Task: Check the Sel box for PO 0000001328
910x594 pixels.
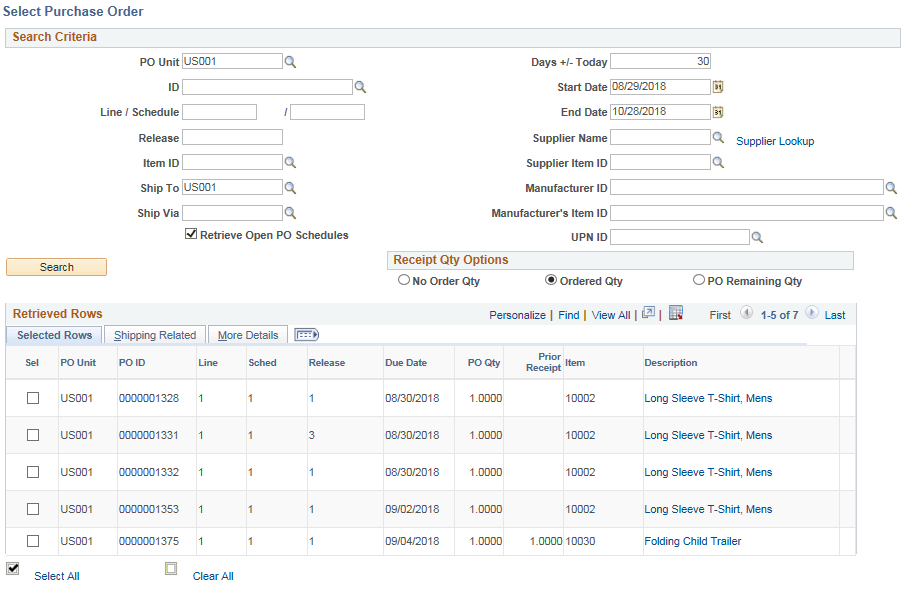Action: click(x=32, y=398)
